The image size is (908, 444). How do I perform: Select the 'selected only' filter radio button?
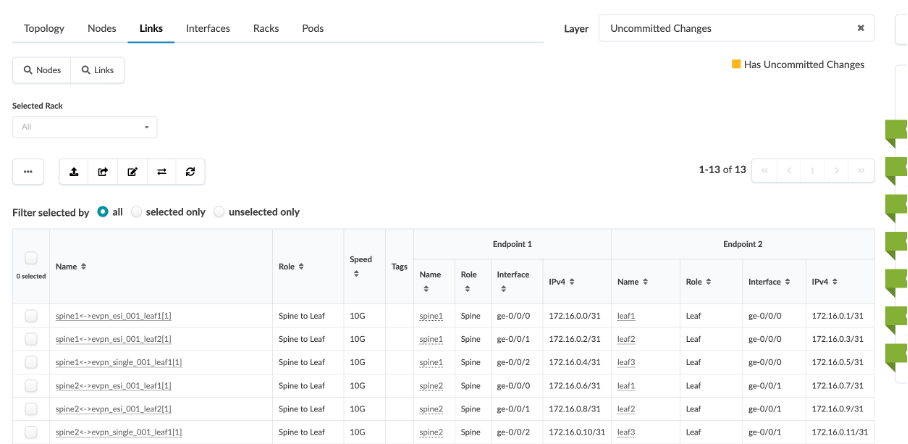coord(137,212)
